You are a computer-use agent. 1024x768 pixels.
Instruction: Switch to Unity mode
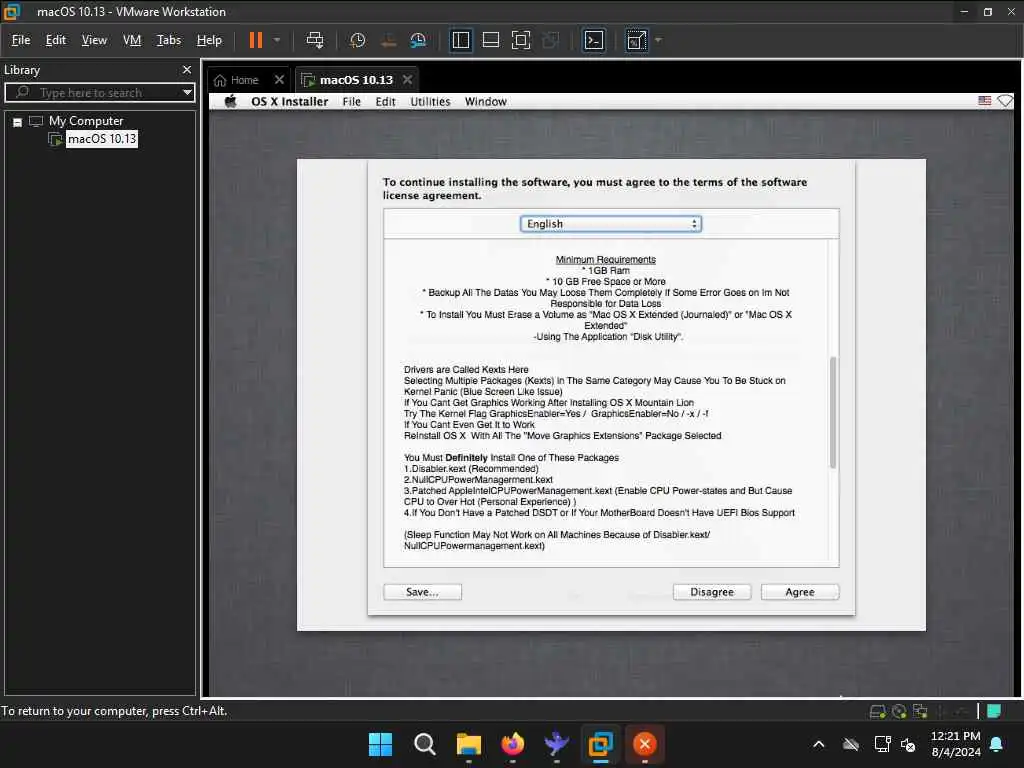click(551, 40)
